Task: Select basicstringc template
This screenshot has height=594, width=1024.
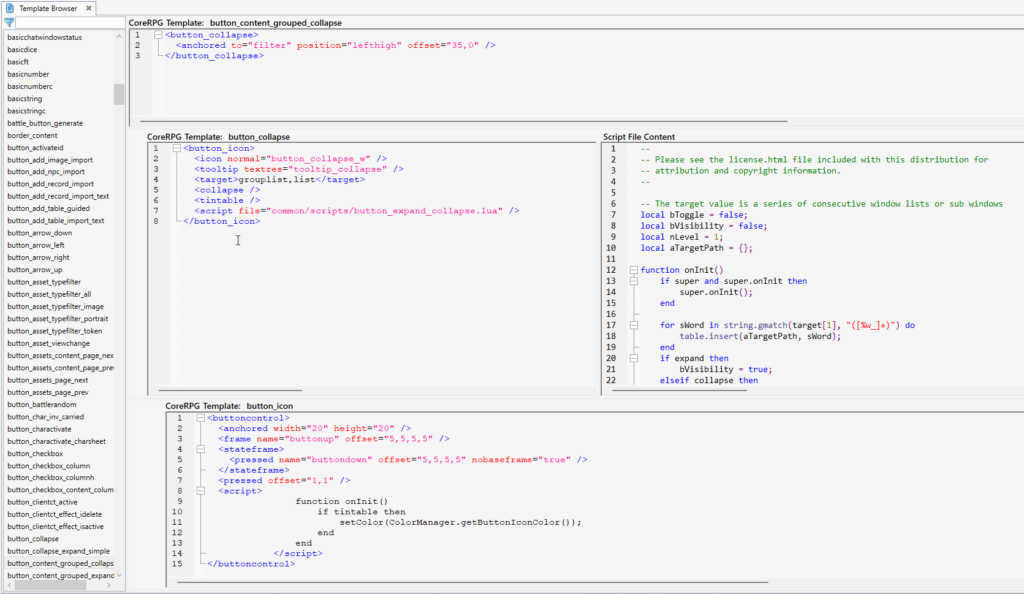Action: coord(26,111)
